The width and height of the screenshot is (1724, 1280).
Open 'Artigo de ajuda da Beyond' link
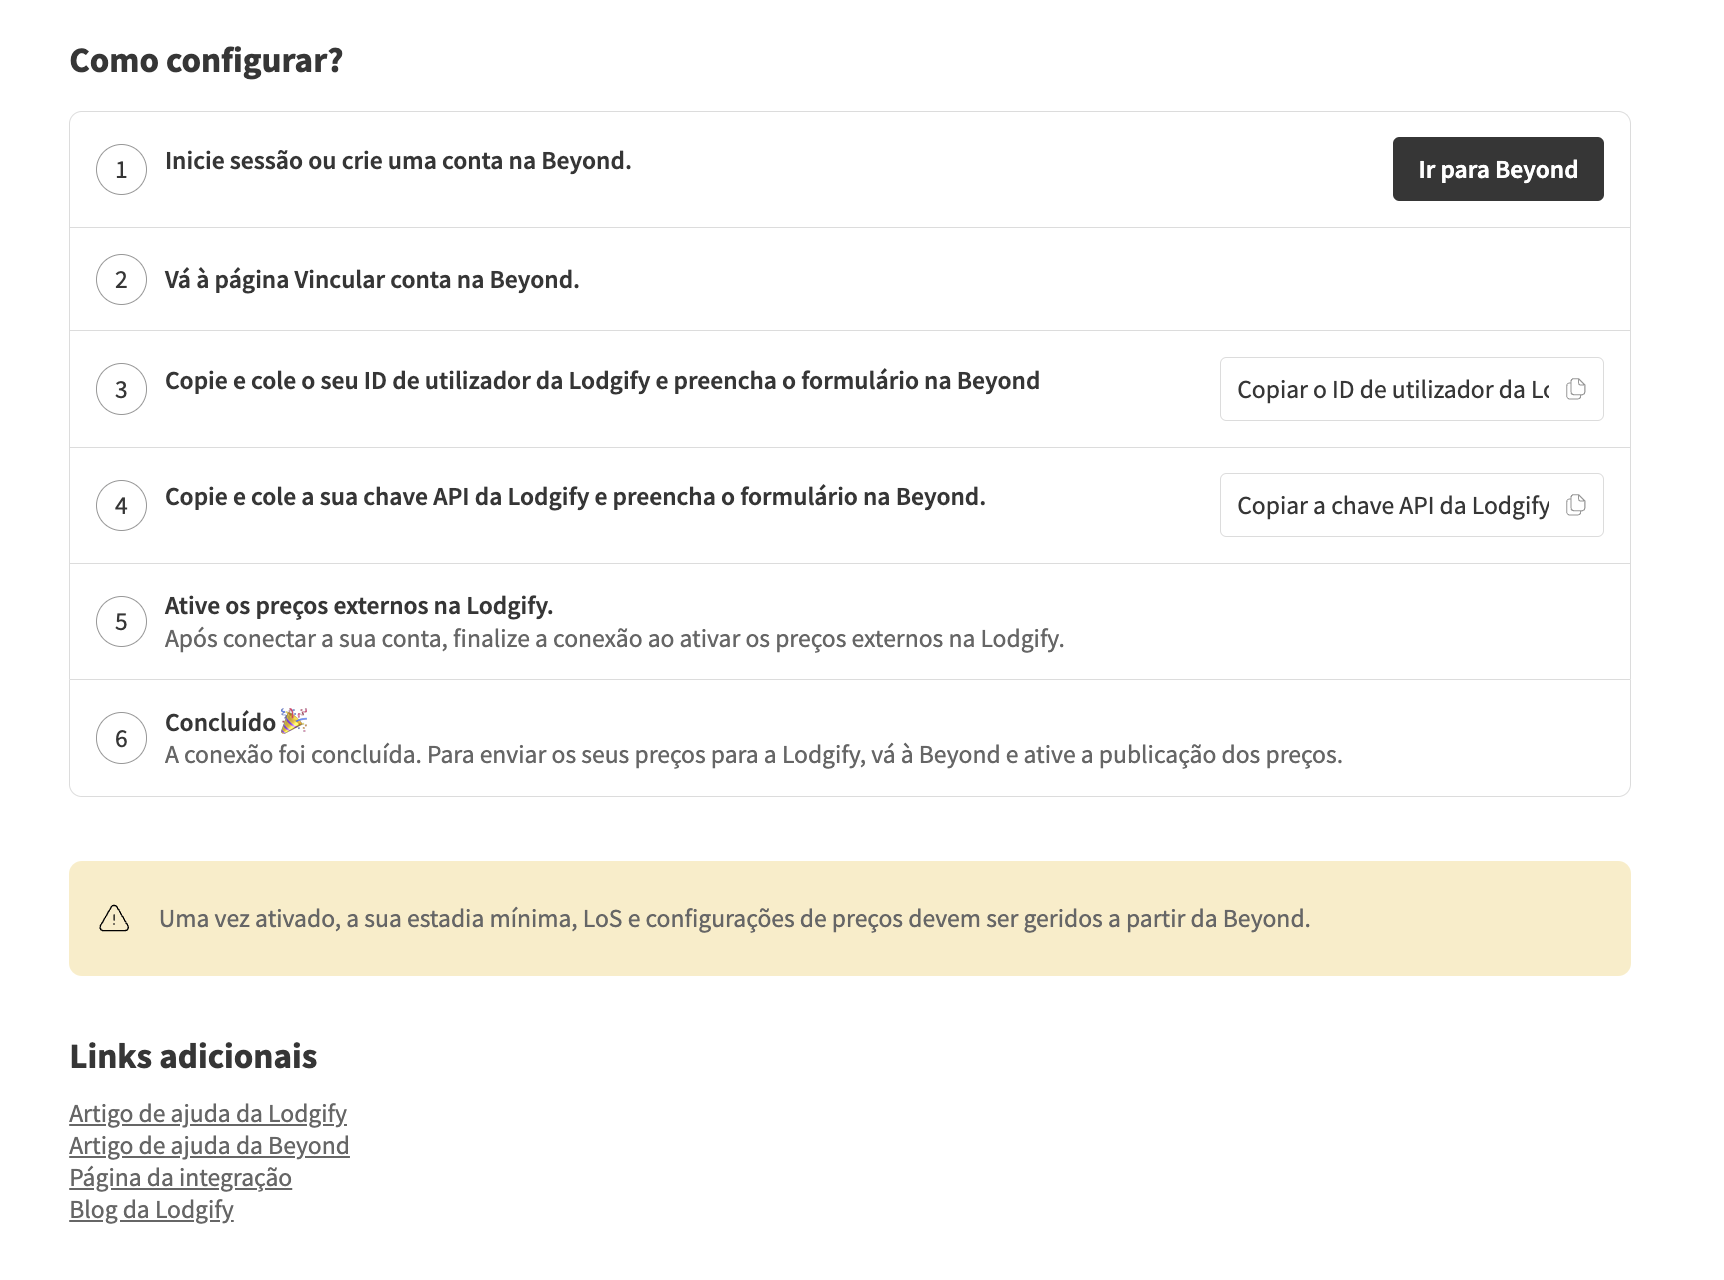(x=209, y=1145)
